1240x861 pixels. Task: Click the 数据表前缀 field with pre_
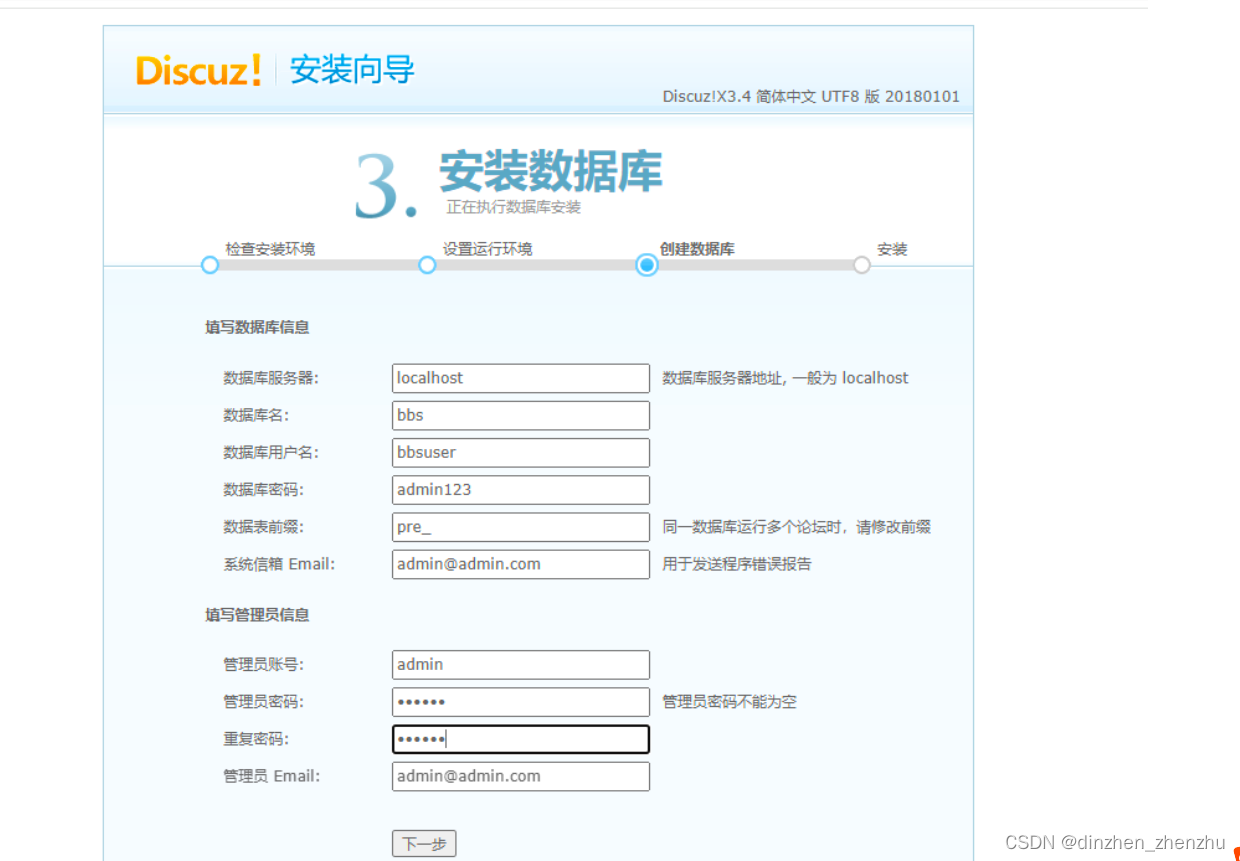pyautogui.click(x=521, y=527)
